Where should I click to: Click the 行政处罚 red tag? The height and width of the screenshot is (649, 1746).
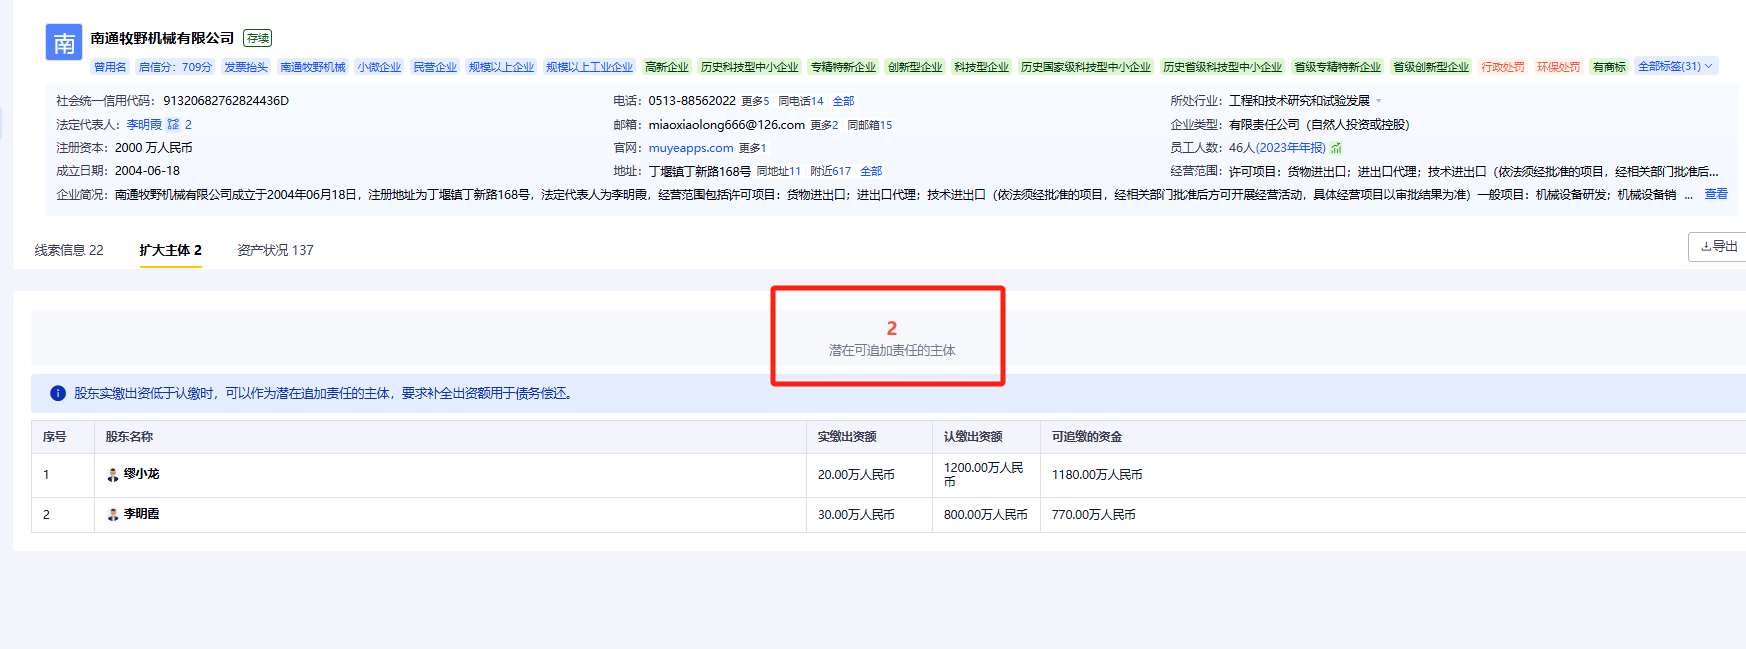pos(1502,67)
